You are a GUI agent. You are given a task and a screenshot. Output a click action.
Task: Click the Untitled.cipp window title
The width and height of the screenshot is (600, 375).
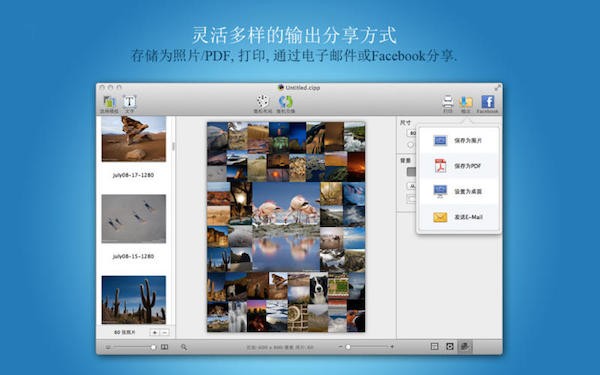[x=302, y=87]
